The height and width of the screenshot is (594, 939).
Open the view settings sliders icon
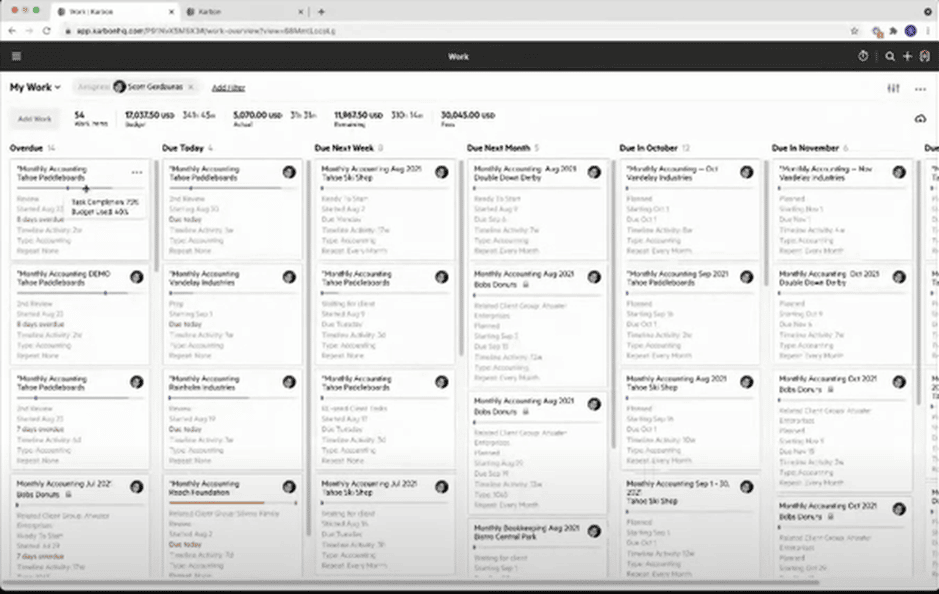[893, 88]
